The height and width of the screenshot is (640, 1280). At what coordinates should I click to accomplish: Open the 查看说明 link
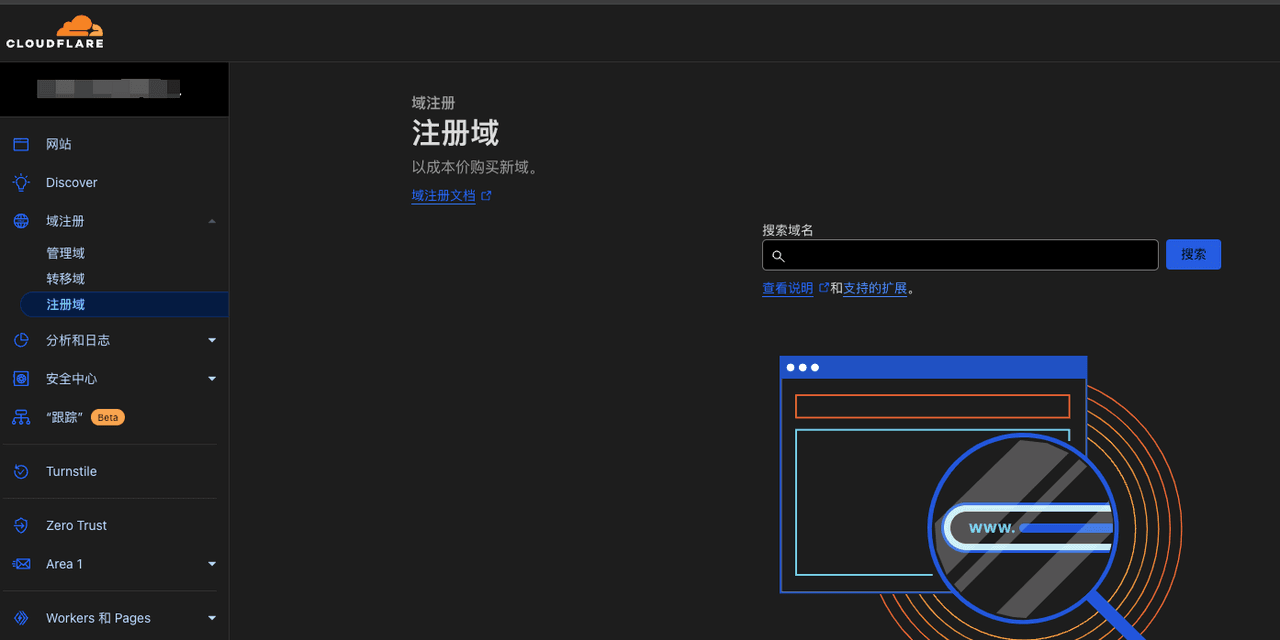tap(788, 288)
